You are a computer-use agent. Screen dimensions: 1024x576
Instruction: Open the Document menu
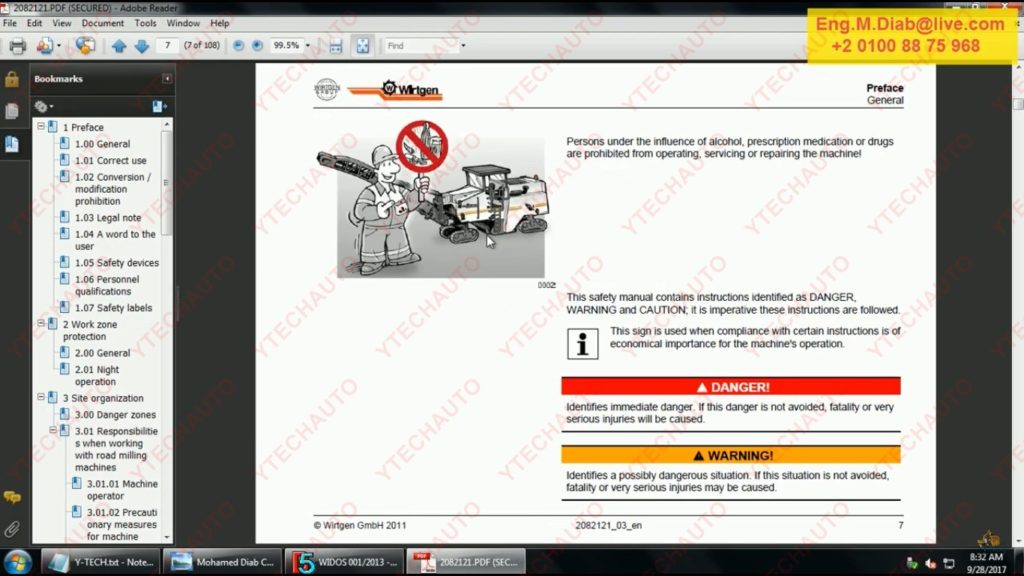pos(102,23)
